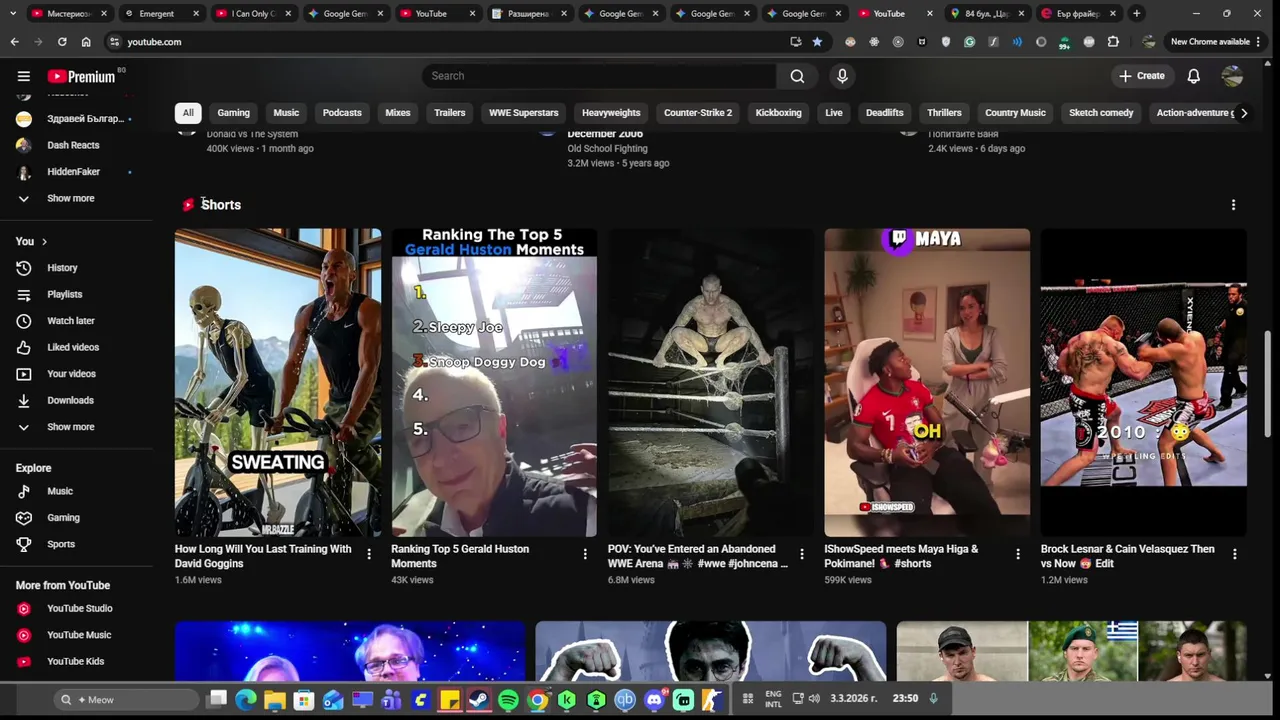Select the All filter chip
1280x720 pixels.
(x=187, y=113)
